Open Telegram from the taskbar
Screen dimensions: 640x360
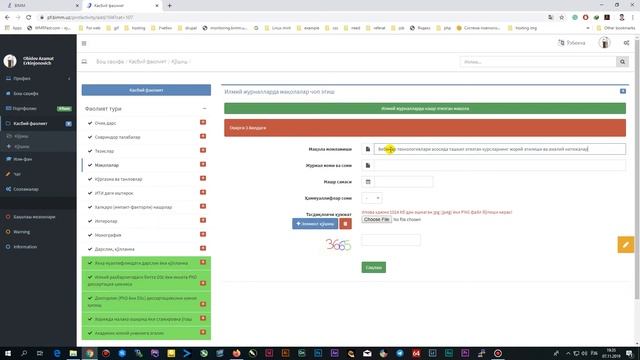pyautogui.click(x=400, y=353)
